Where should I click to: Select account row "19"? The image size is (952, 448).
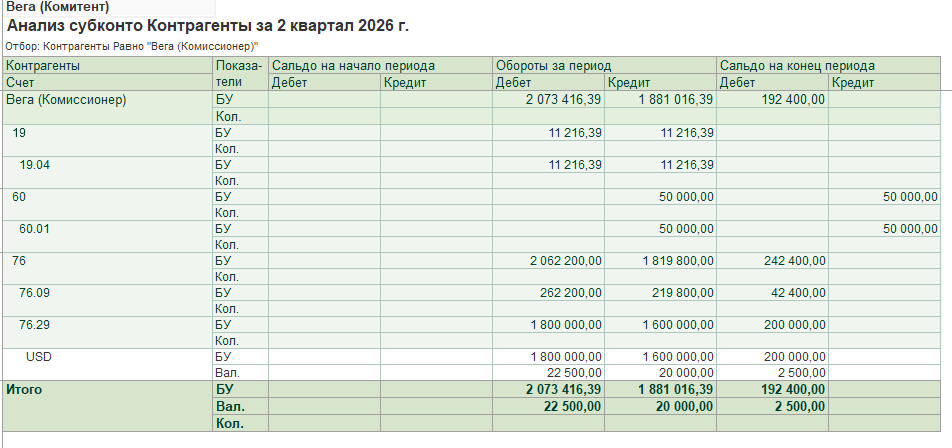click(19, 132)
